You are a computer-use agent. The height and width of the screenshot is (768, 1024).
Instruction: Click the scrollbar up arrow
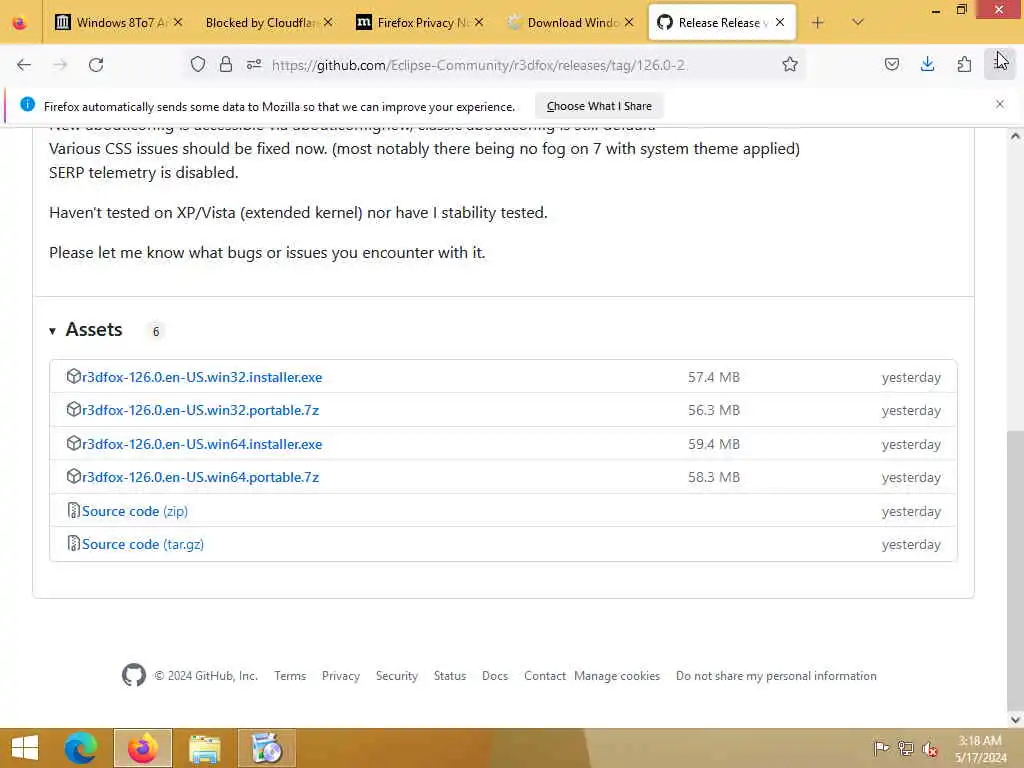(x=1015, y=136)
